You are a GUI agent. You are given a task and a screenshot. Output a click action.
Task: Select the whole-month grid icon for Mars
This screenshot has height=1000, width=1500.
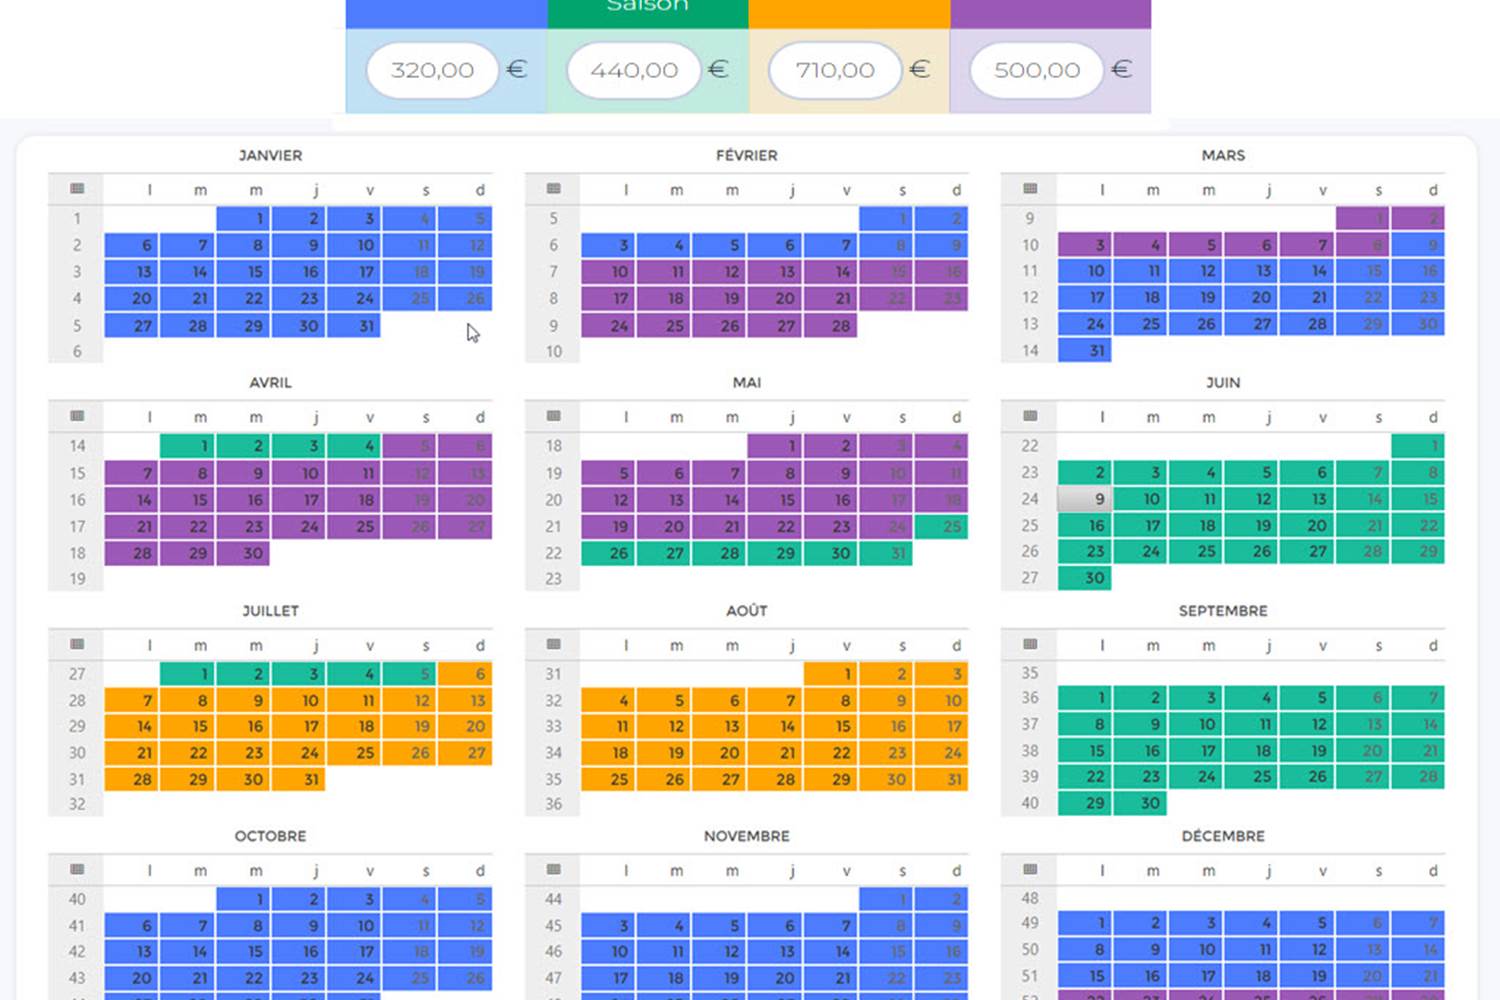coord(1030,189)
